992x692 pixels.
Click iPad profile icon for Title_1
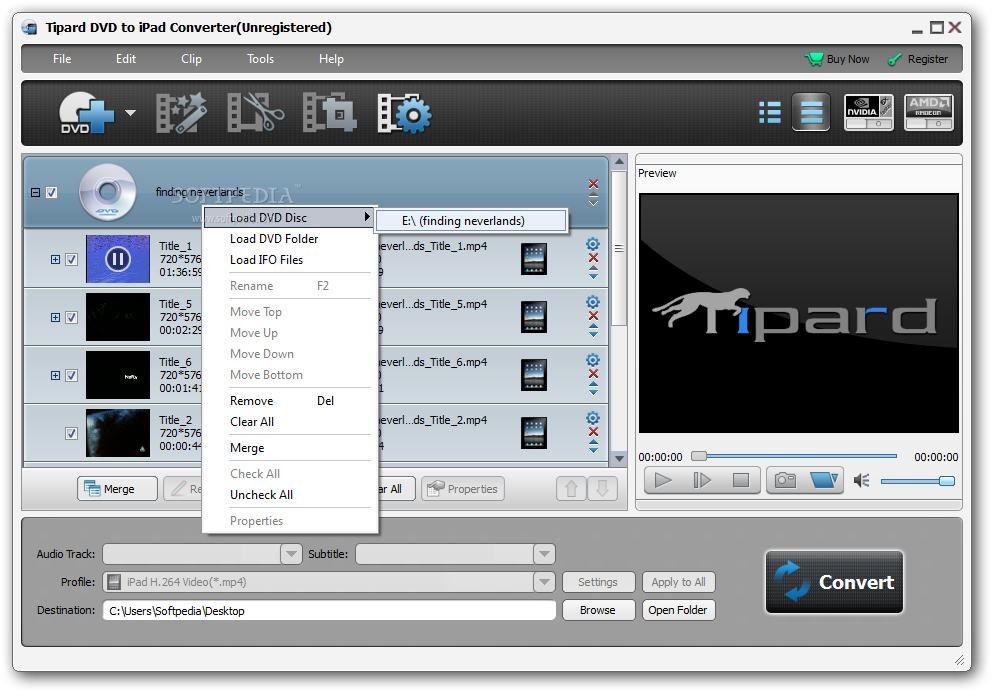pyautogui.click(x=534, y=259)
